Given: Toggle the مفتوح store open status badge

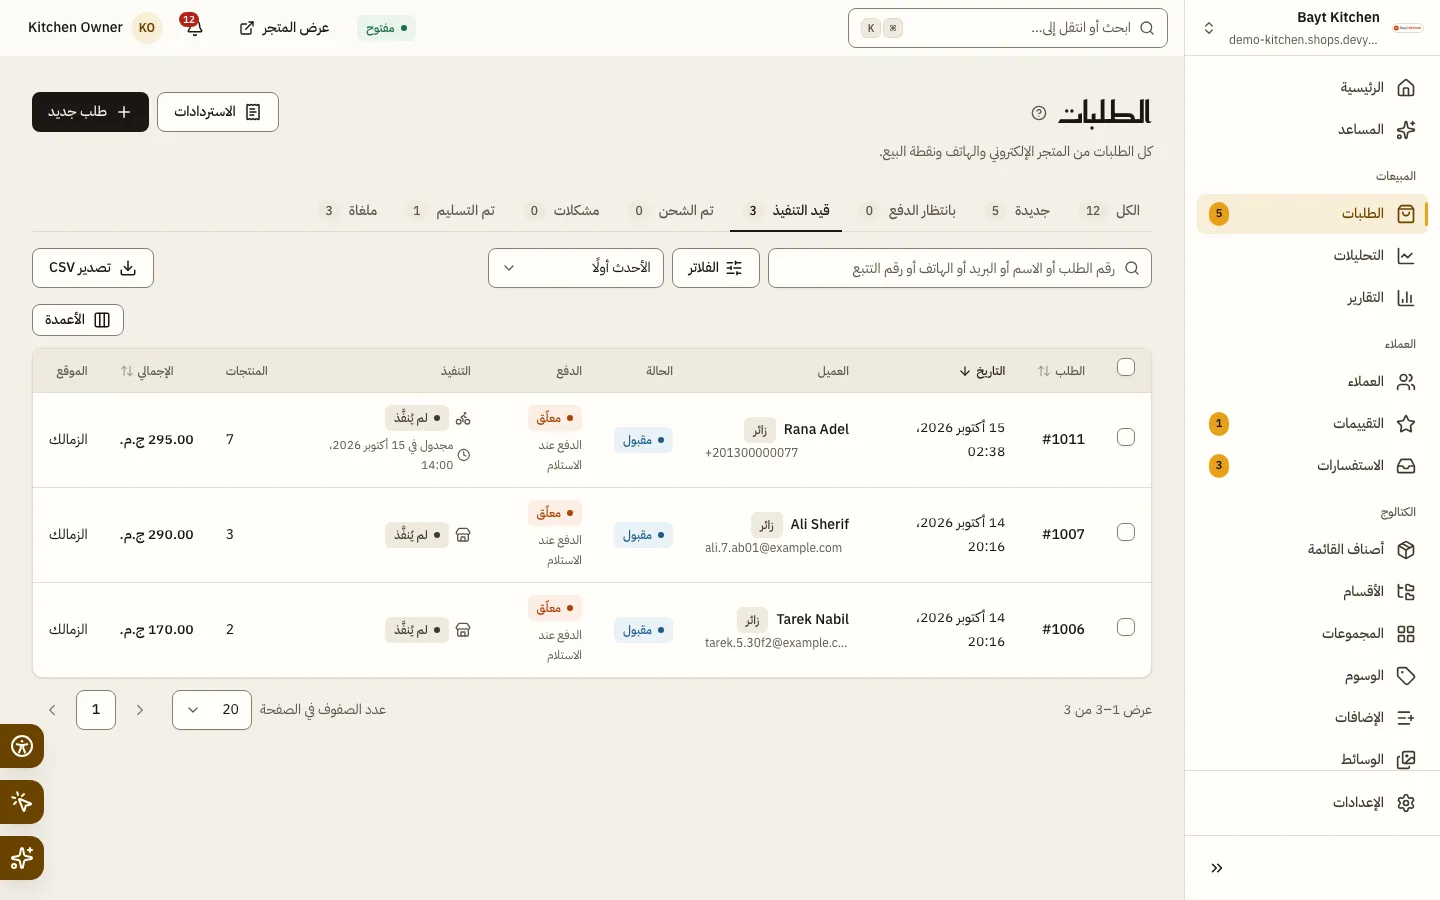Looking at the screenshot, I should point(386,28).
